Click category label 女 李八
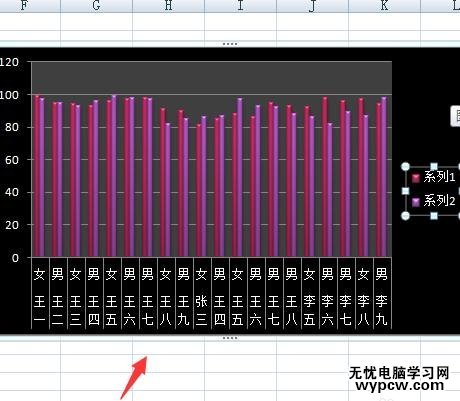 [x=363, y=297]
